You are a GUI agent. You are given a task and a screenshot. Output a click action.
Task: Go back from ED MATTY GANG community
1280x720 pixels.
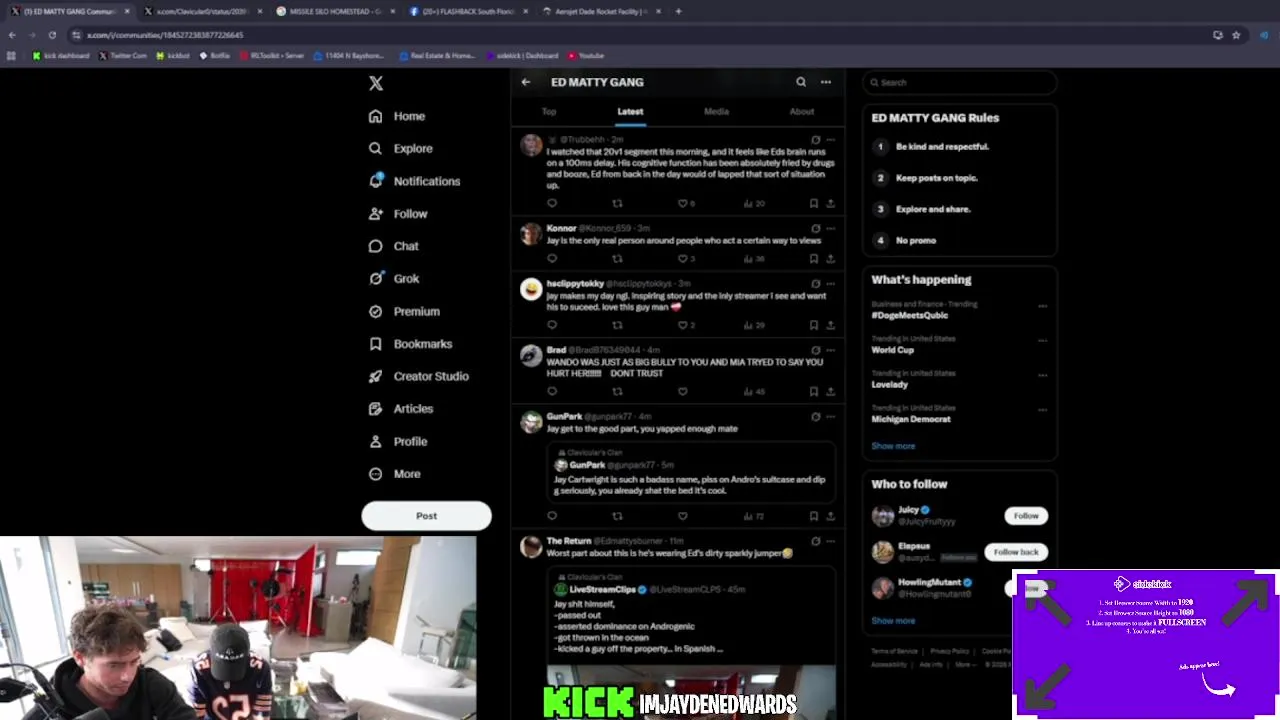click(x=526, y=82)
